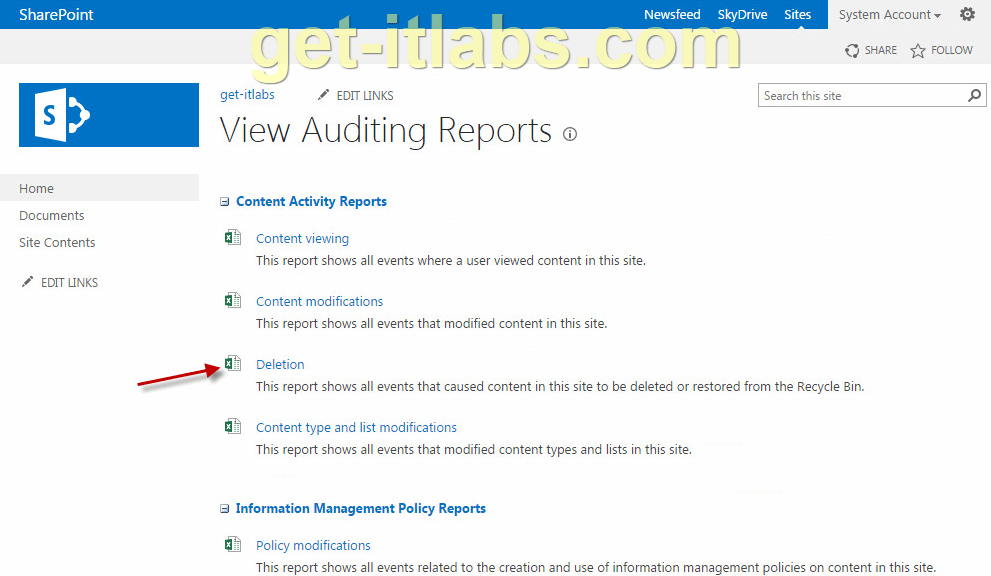Click the info icon beside page title
The image size is (991, 576).
point(570,134)
